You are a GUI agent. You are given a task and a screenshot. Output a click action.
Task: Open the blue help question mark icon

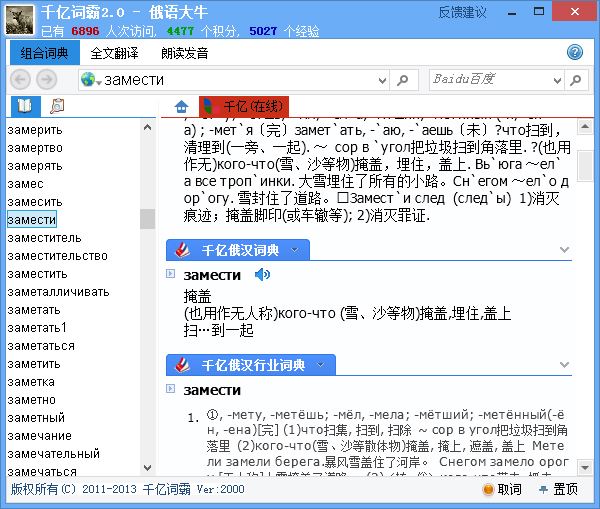(575, 52)
